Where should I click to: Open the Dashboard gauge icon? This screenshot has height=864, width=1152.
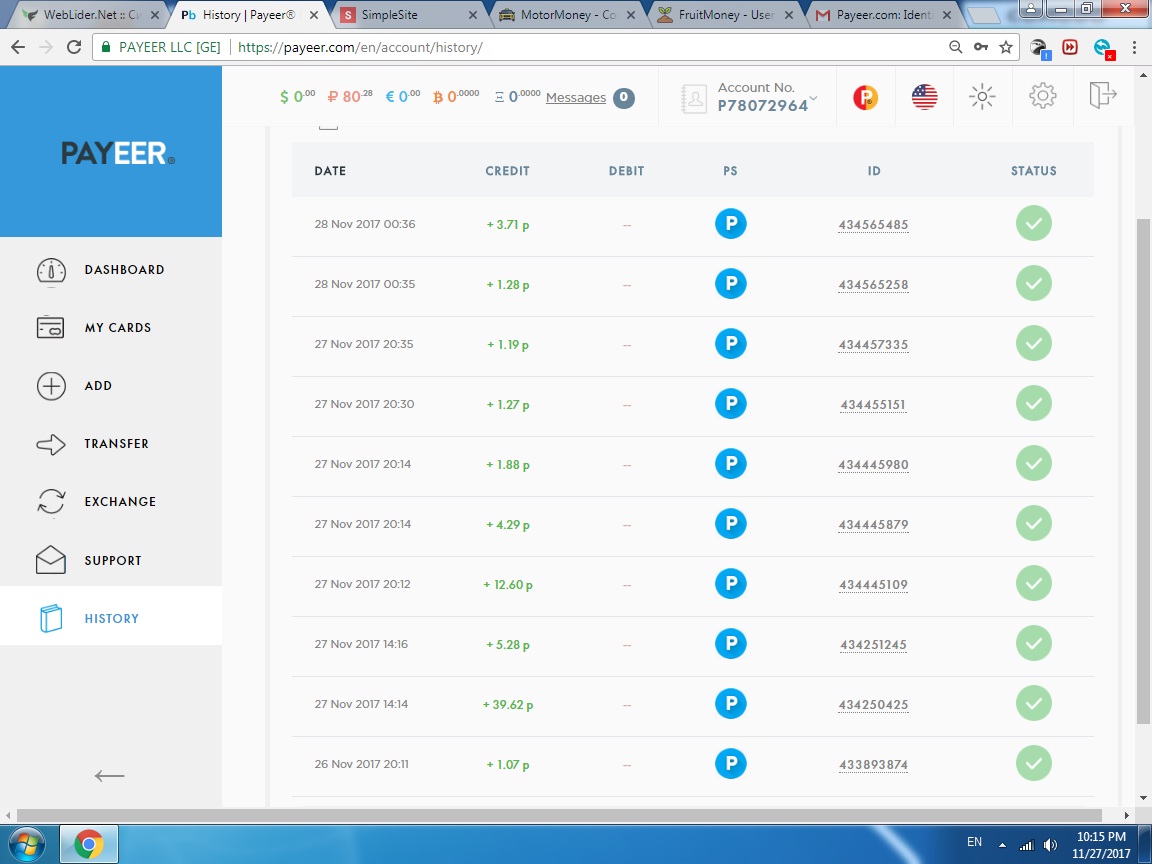(x=51, y=271)
